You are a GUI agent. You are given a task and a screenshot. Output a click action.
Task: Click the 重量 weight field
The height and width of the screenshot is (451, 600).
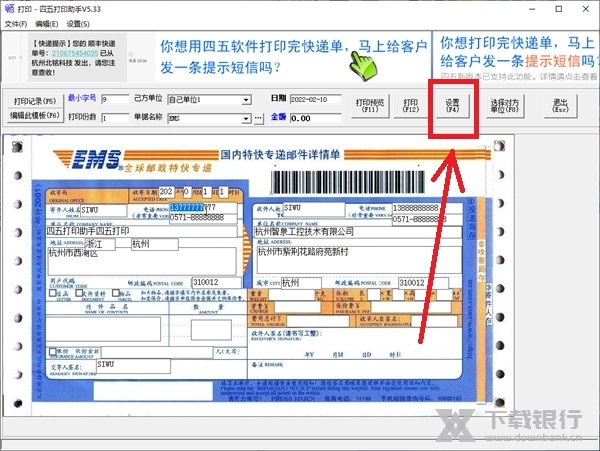291,295
